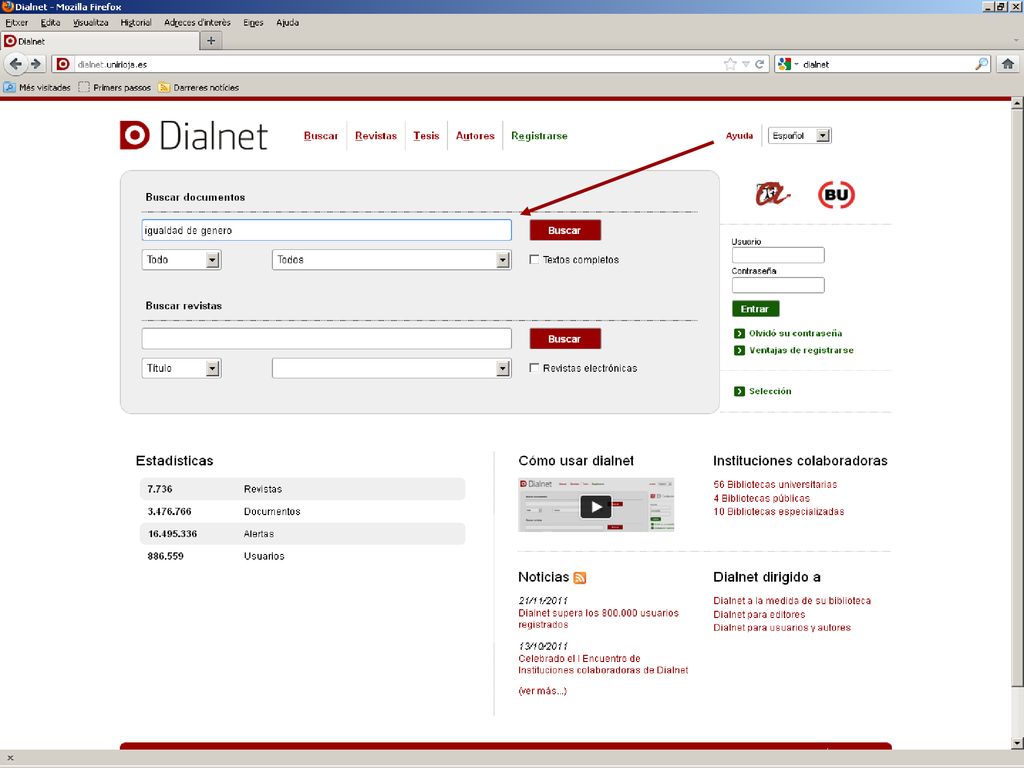Open the Español language dropdown
Viewport: 1024px width, 768px height.
click(799, 136)
